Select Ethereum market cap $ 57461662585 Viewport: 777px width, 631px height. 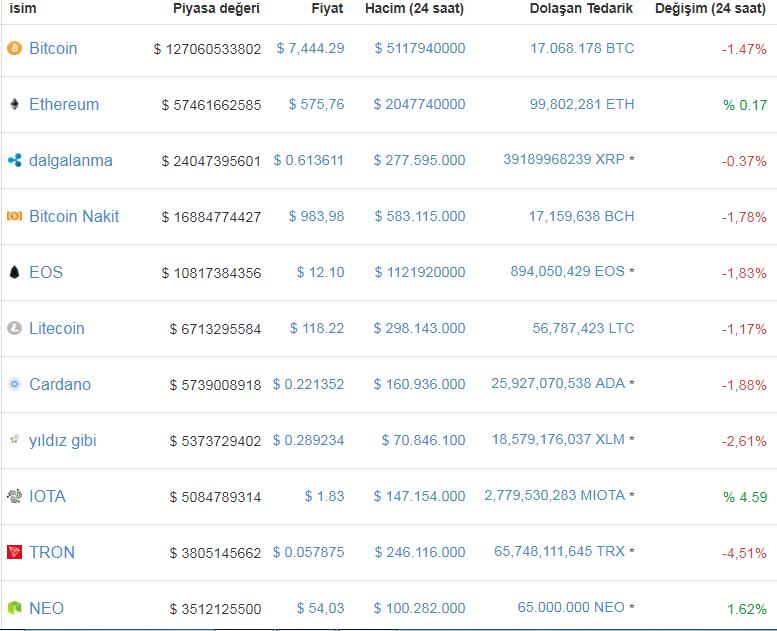click(x=211, y=105)
